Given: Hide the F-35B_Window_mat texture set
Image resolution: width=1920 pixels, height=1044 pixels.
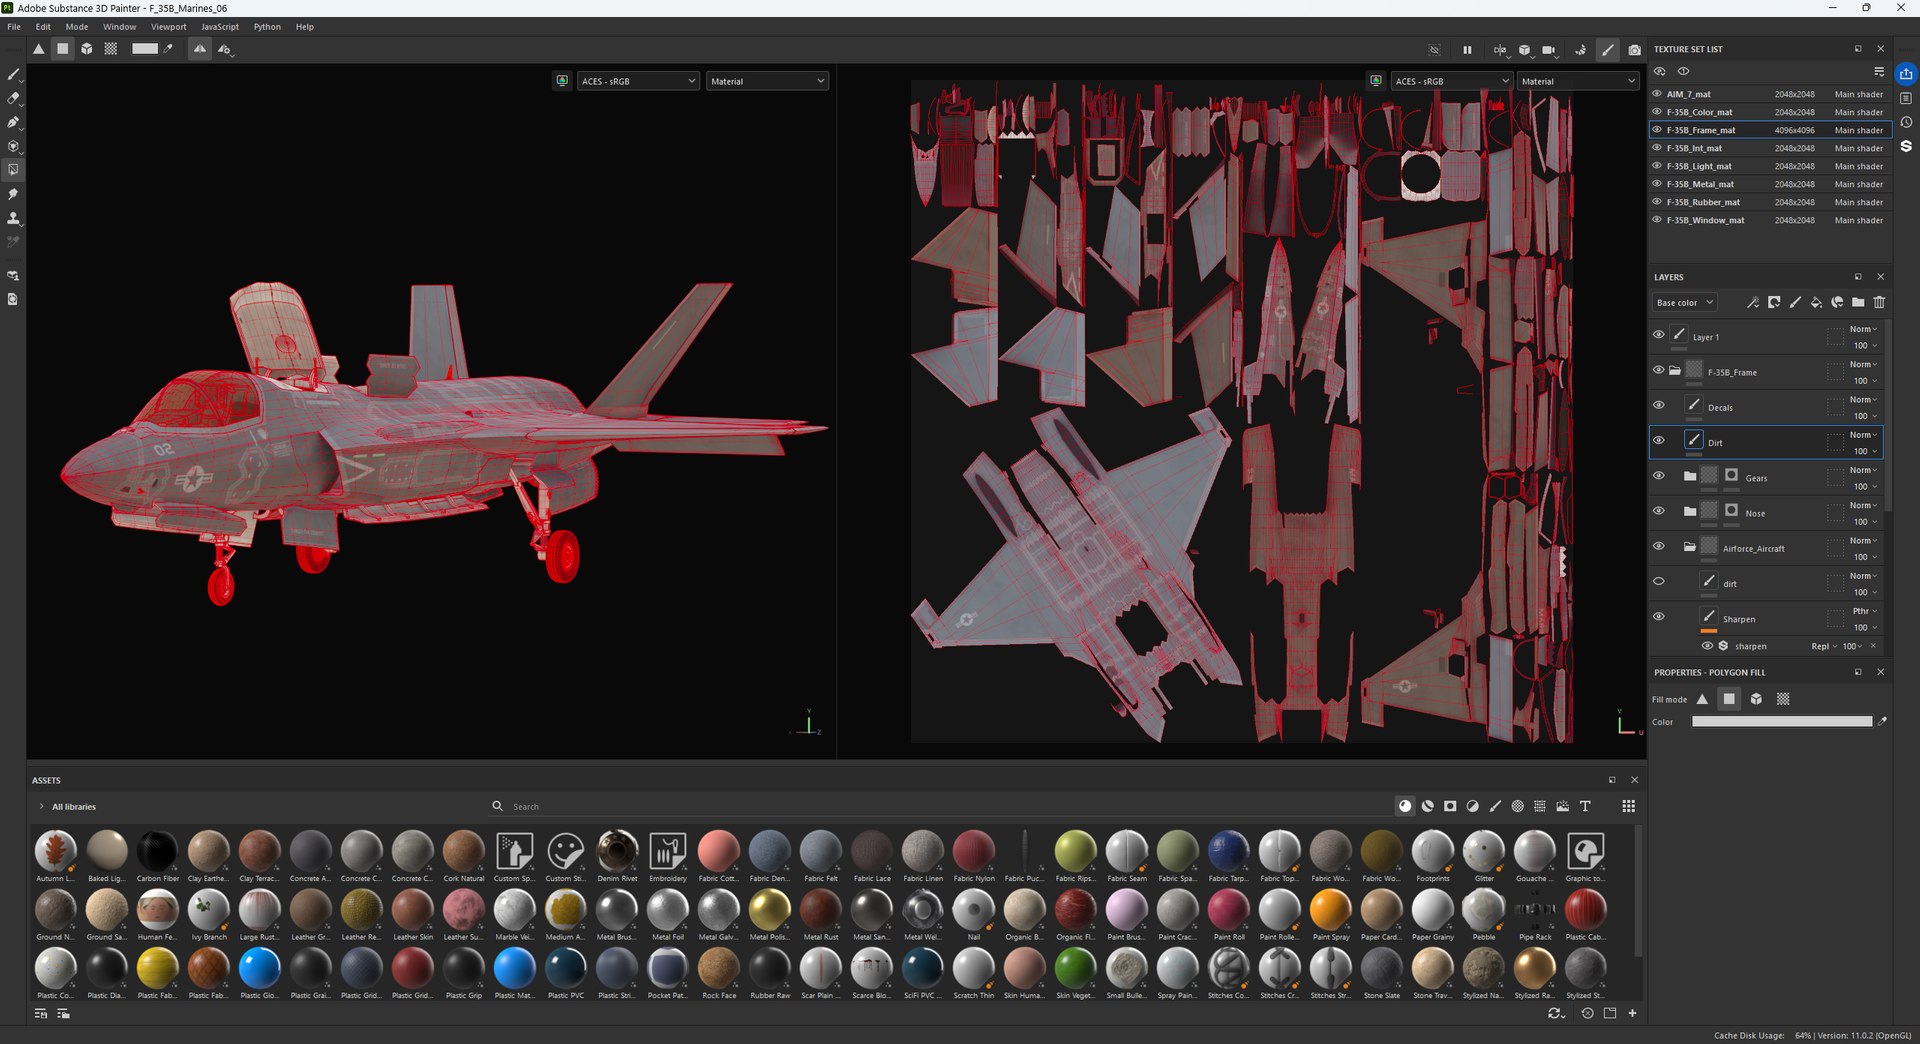Looking at the screenshot, I should (1657, 220).
